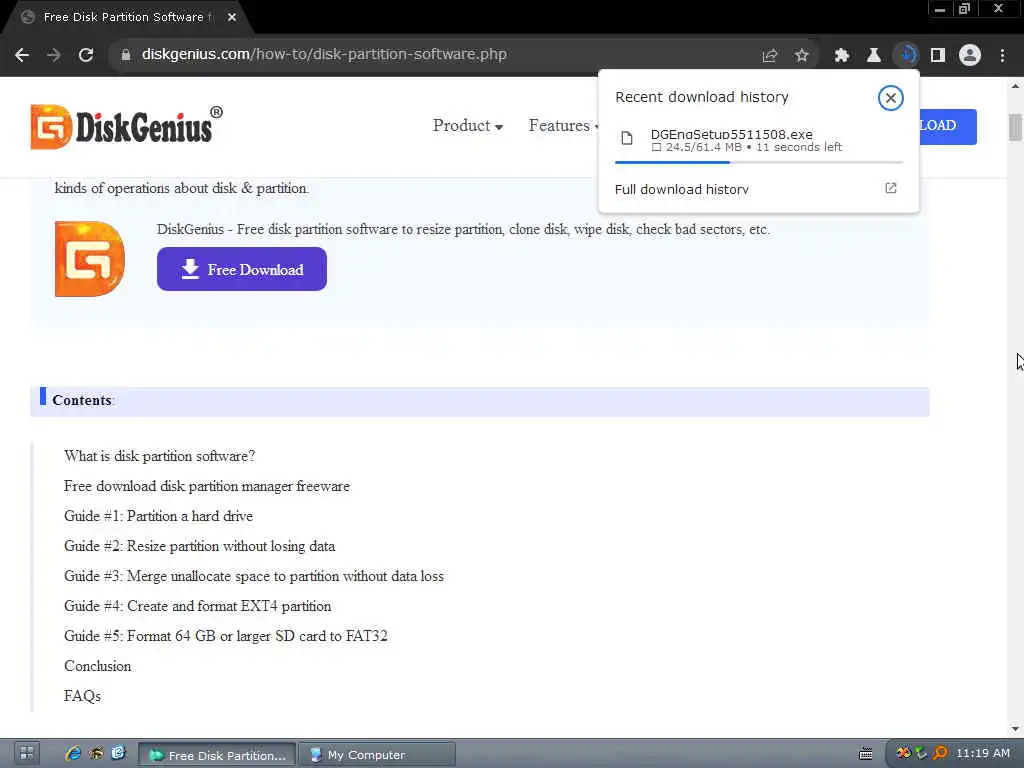Click the orange magnifier tray icon
Viewport: 1024px width, 768px height.
pyautogui.click(x=940, y=754)
